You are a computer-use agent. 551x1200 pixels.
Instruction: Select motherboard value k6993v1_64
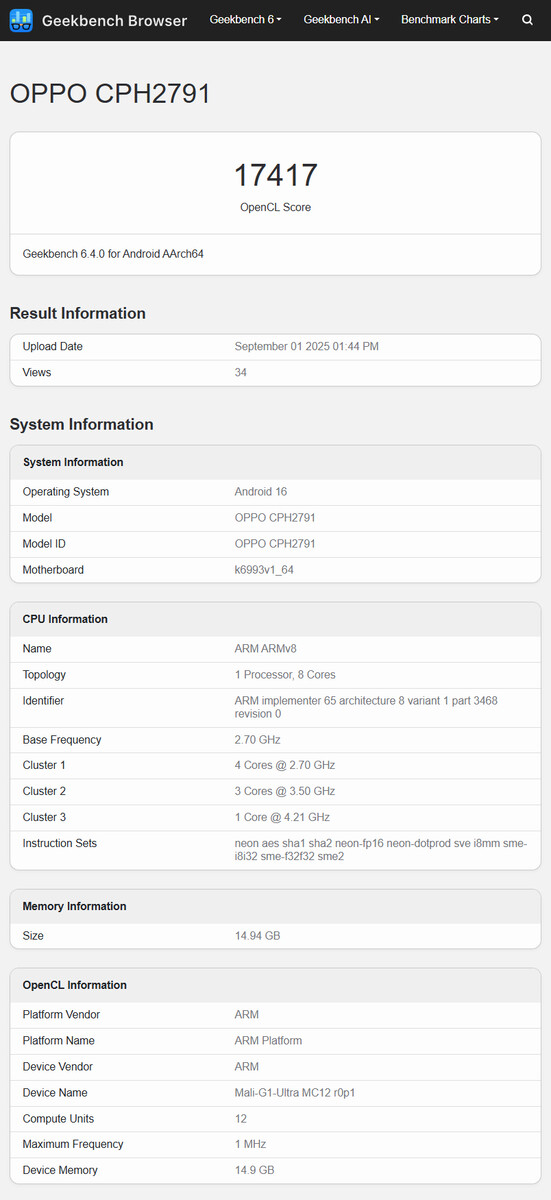tap(264, 569)
